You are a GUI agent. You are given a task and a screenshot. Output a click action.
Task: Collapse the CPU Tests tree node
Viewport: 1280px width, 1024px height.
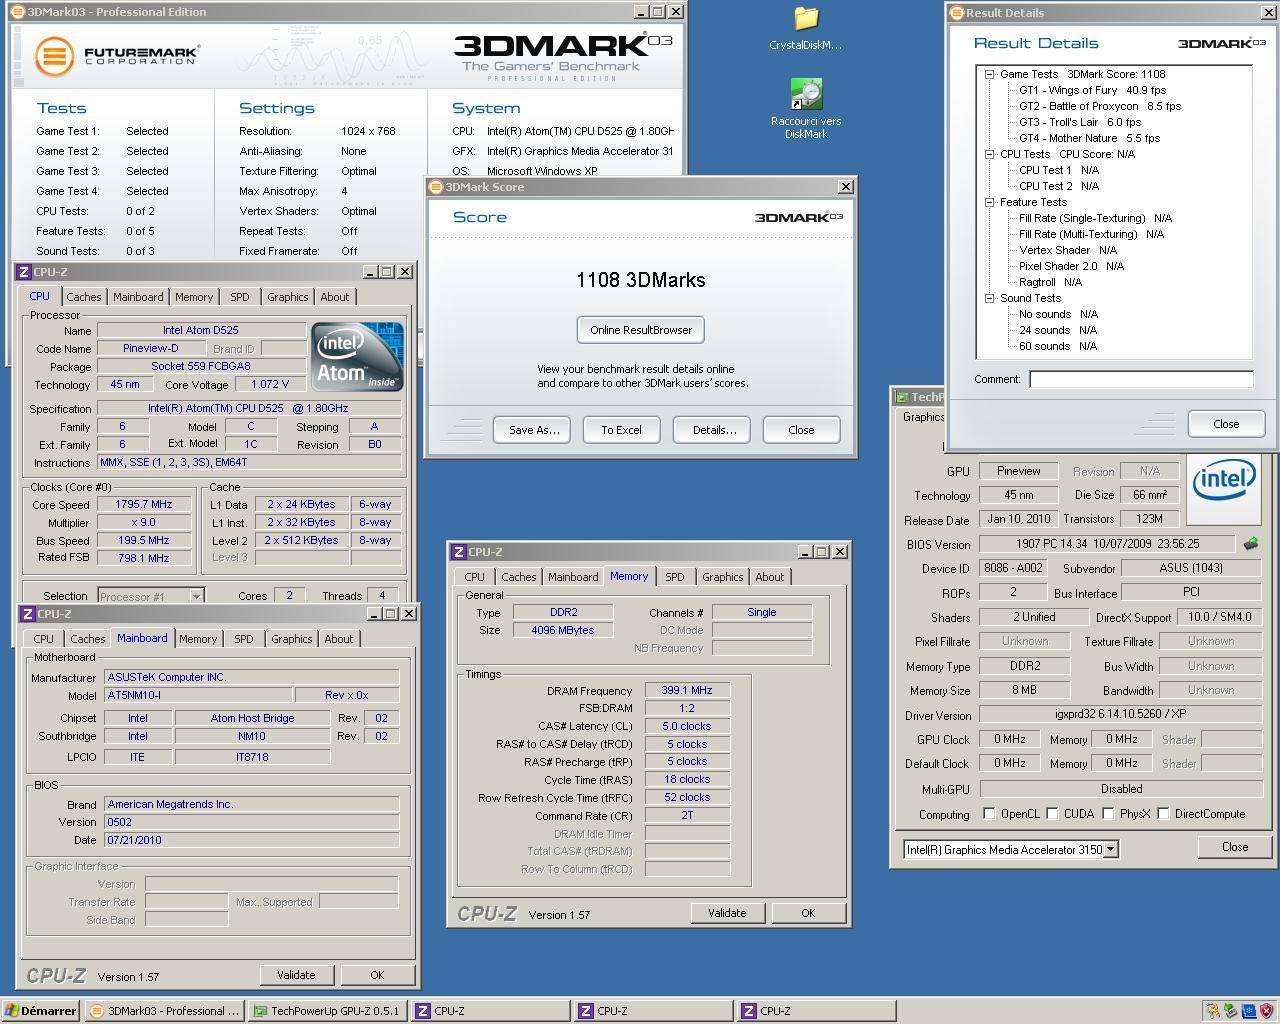[x=989, y=154]
